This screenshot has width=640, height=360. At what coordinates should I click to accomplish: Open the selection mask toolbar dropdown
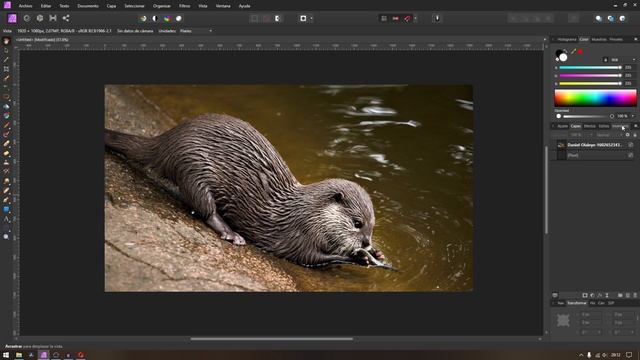[x=311, y=18]
